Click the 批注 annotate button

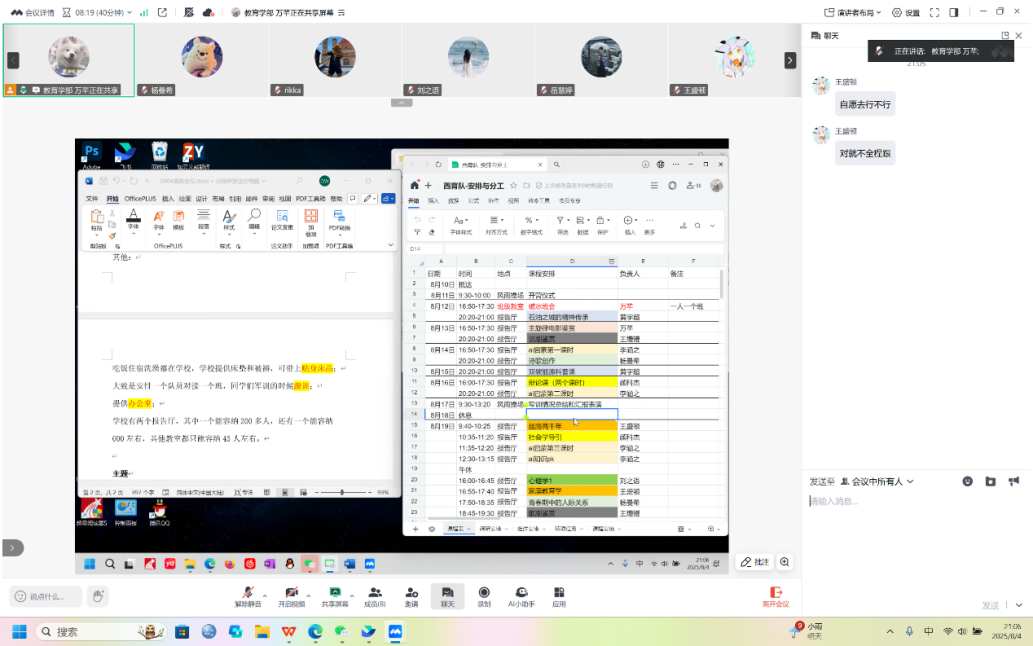coord(755,562)
